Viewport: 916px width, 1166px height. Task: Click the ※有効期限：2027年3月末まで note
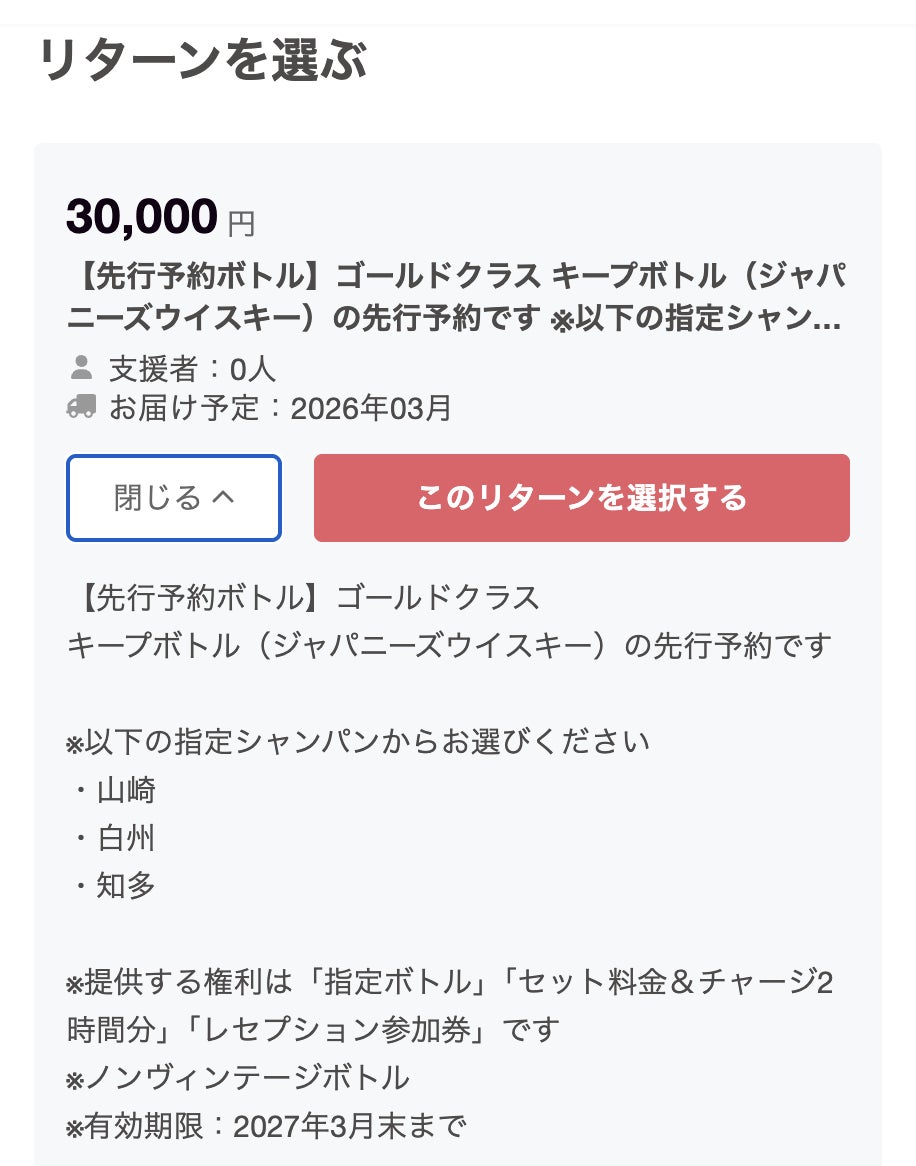266,1127
